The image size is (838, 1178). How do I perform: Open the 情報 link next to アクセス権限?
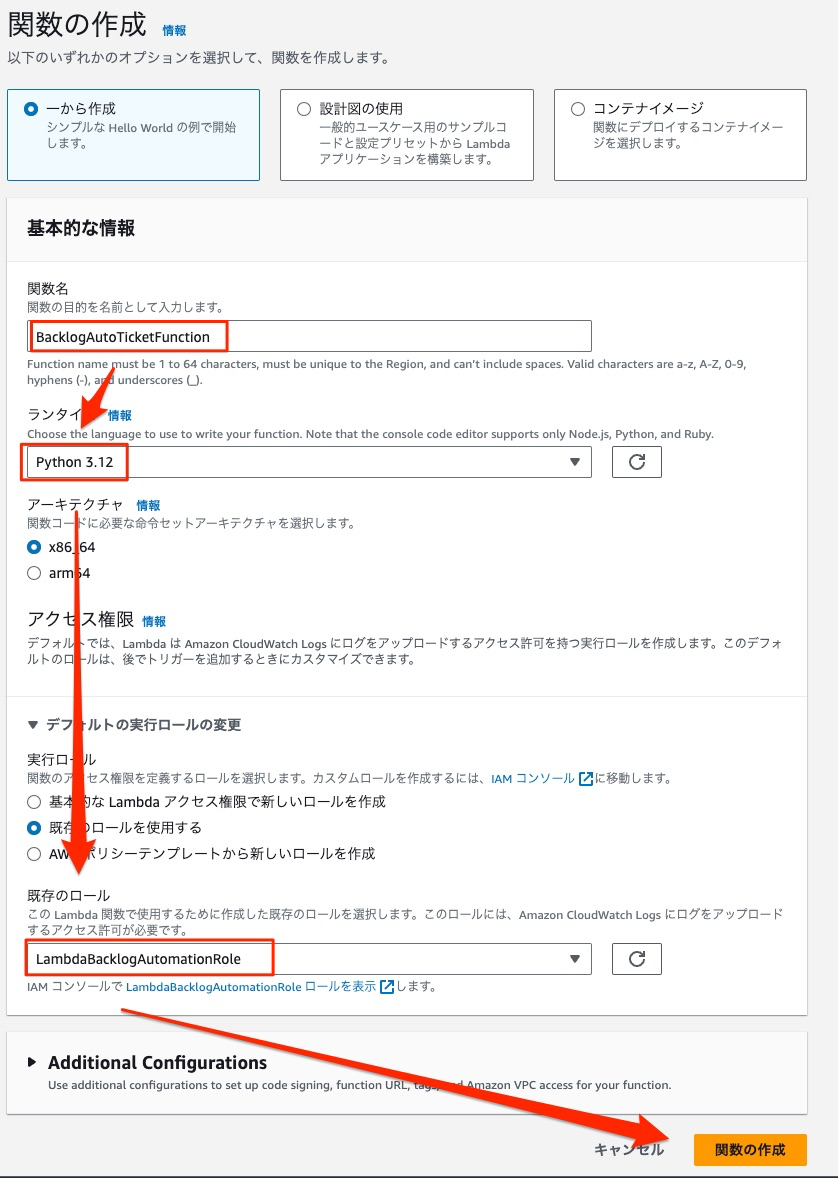(x=154, y=621)
